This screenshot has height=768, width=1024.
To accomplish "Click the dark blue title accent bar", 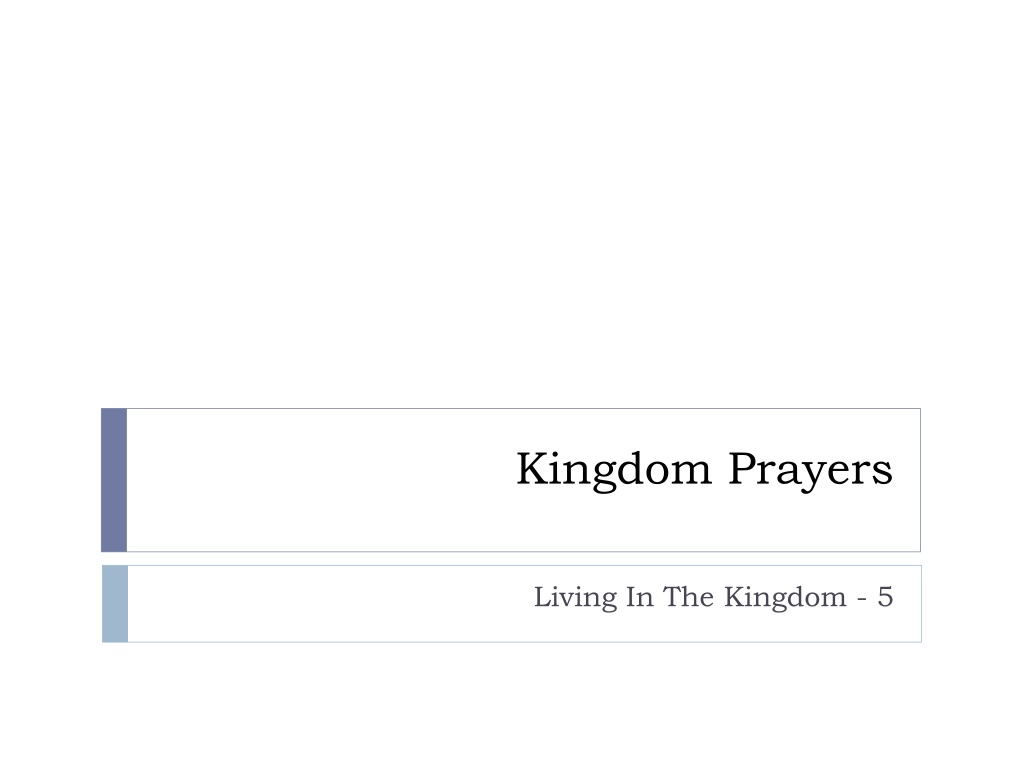I will 114,480.
